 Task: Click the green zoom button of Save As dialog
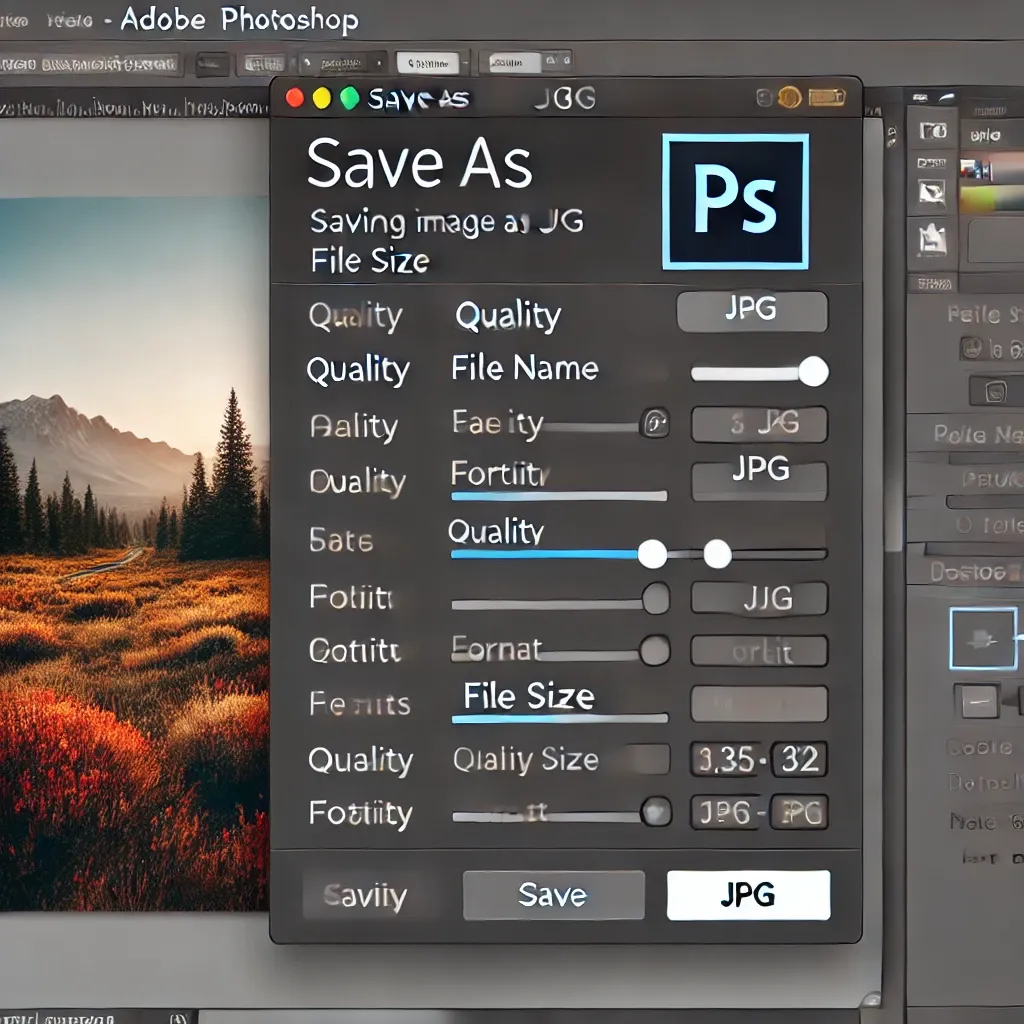click(349, 99)
